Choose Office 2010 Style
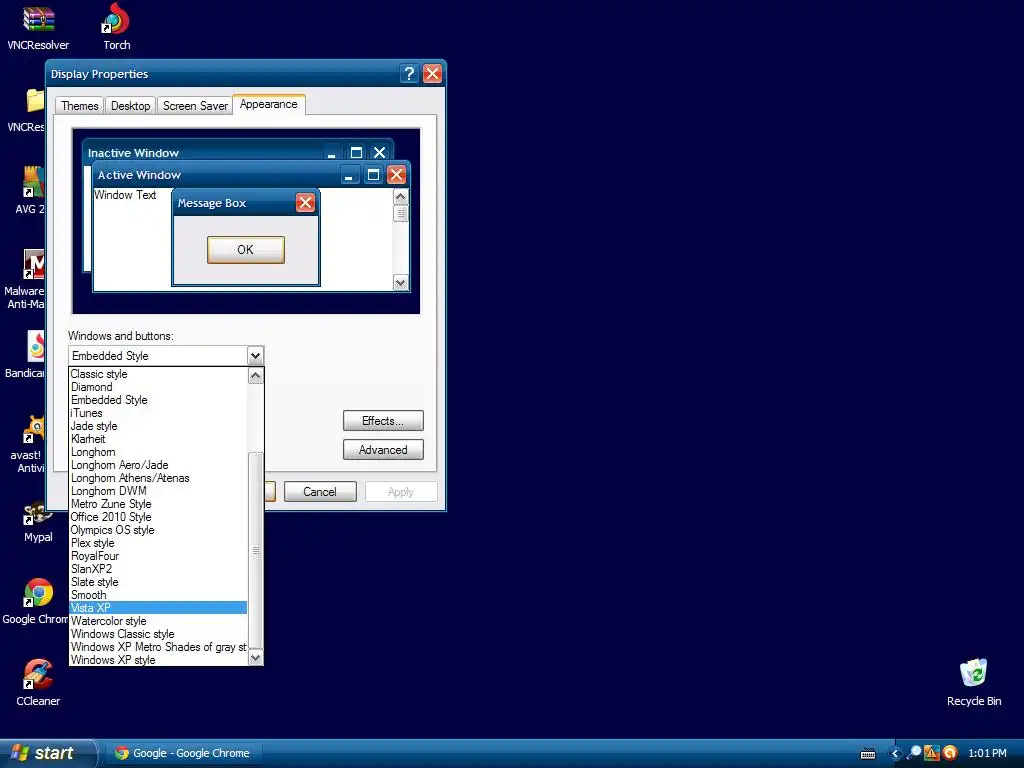 click(x=158, y=517)
